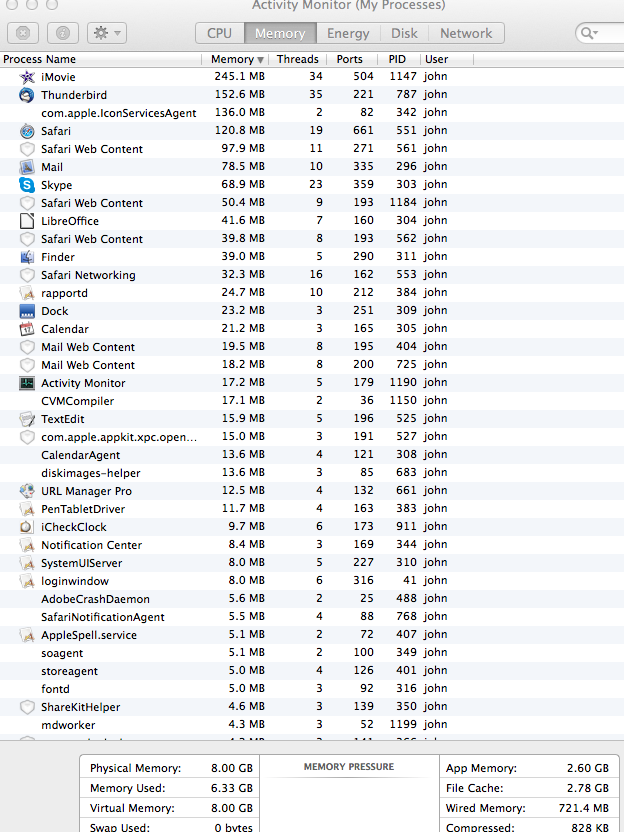Select the CalendarAgent process
Viewport: 624px width, 832px height.
[312, 455]
